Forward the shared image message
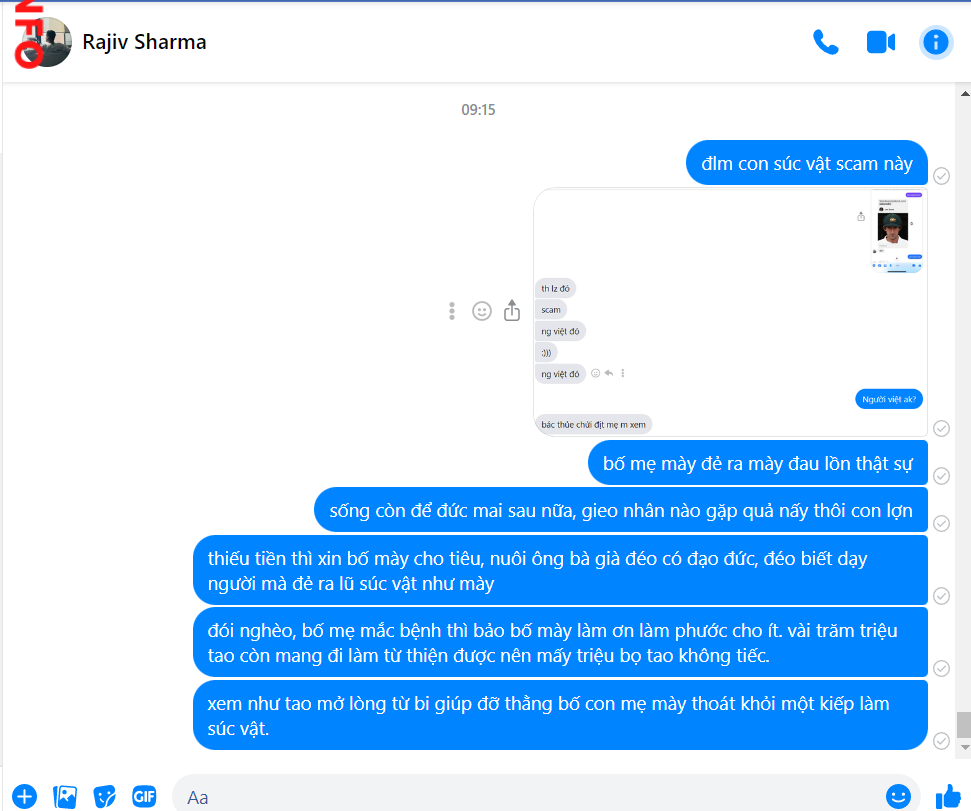The image size is (971, 811). click(512, 311)
